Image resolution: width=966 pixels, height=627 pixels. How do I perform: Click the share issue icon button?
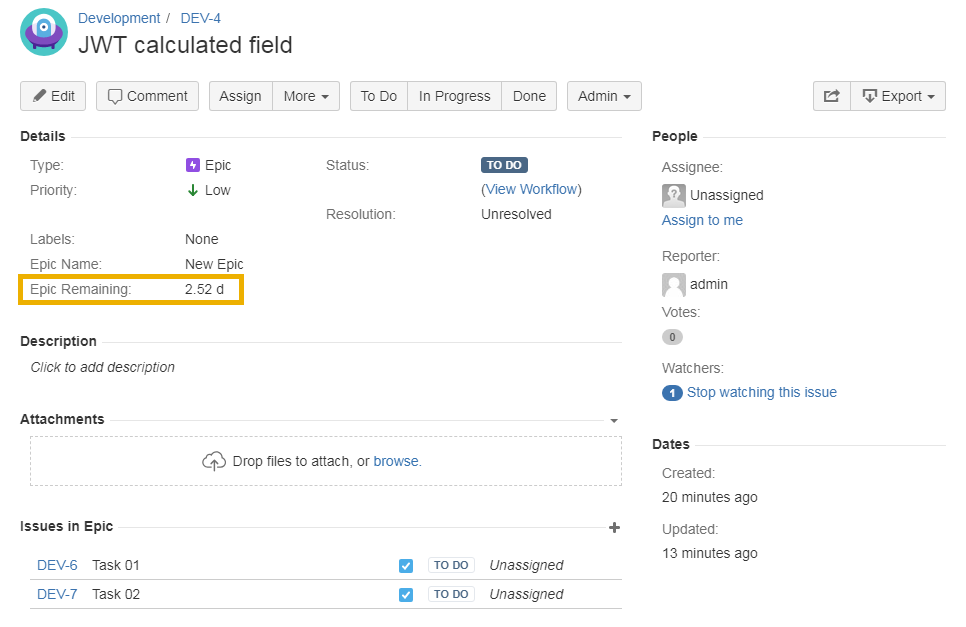point(832,96)
